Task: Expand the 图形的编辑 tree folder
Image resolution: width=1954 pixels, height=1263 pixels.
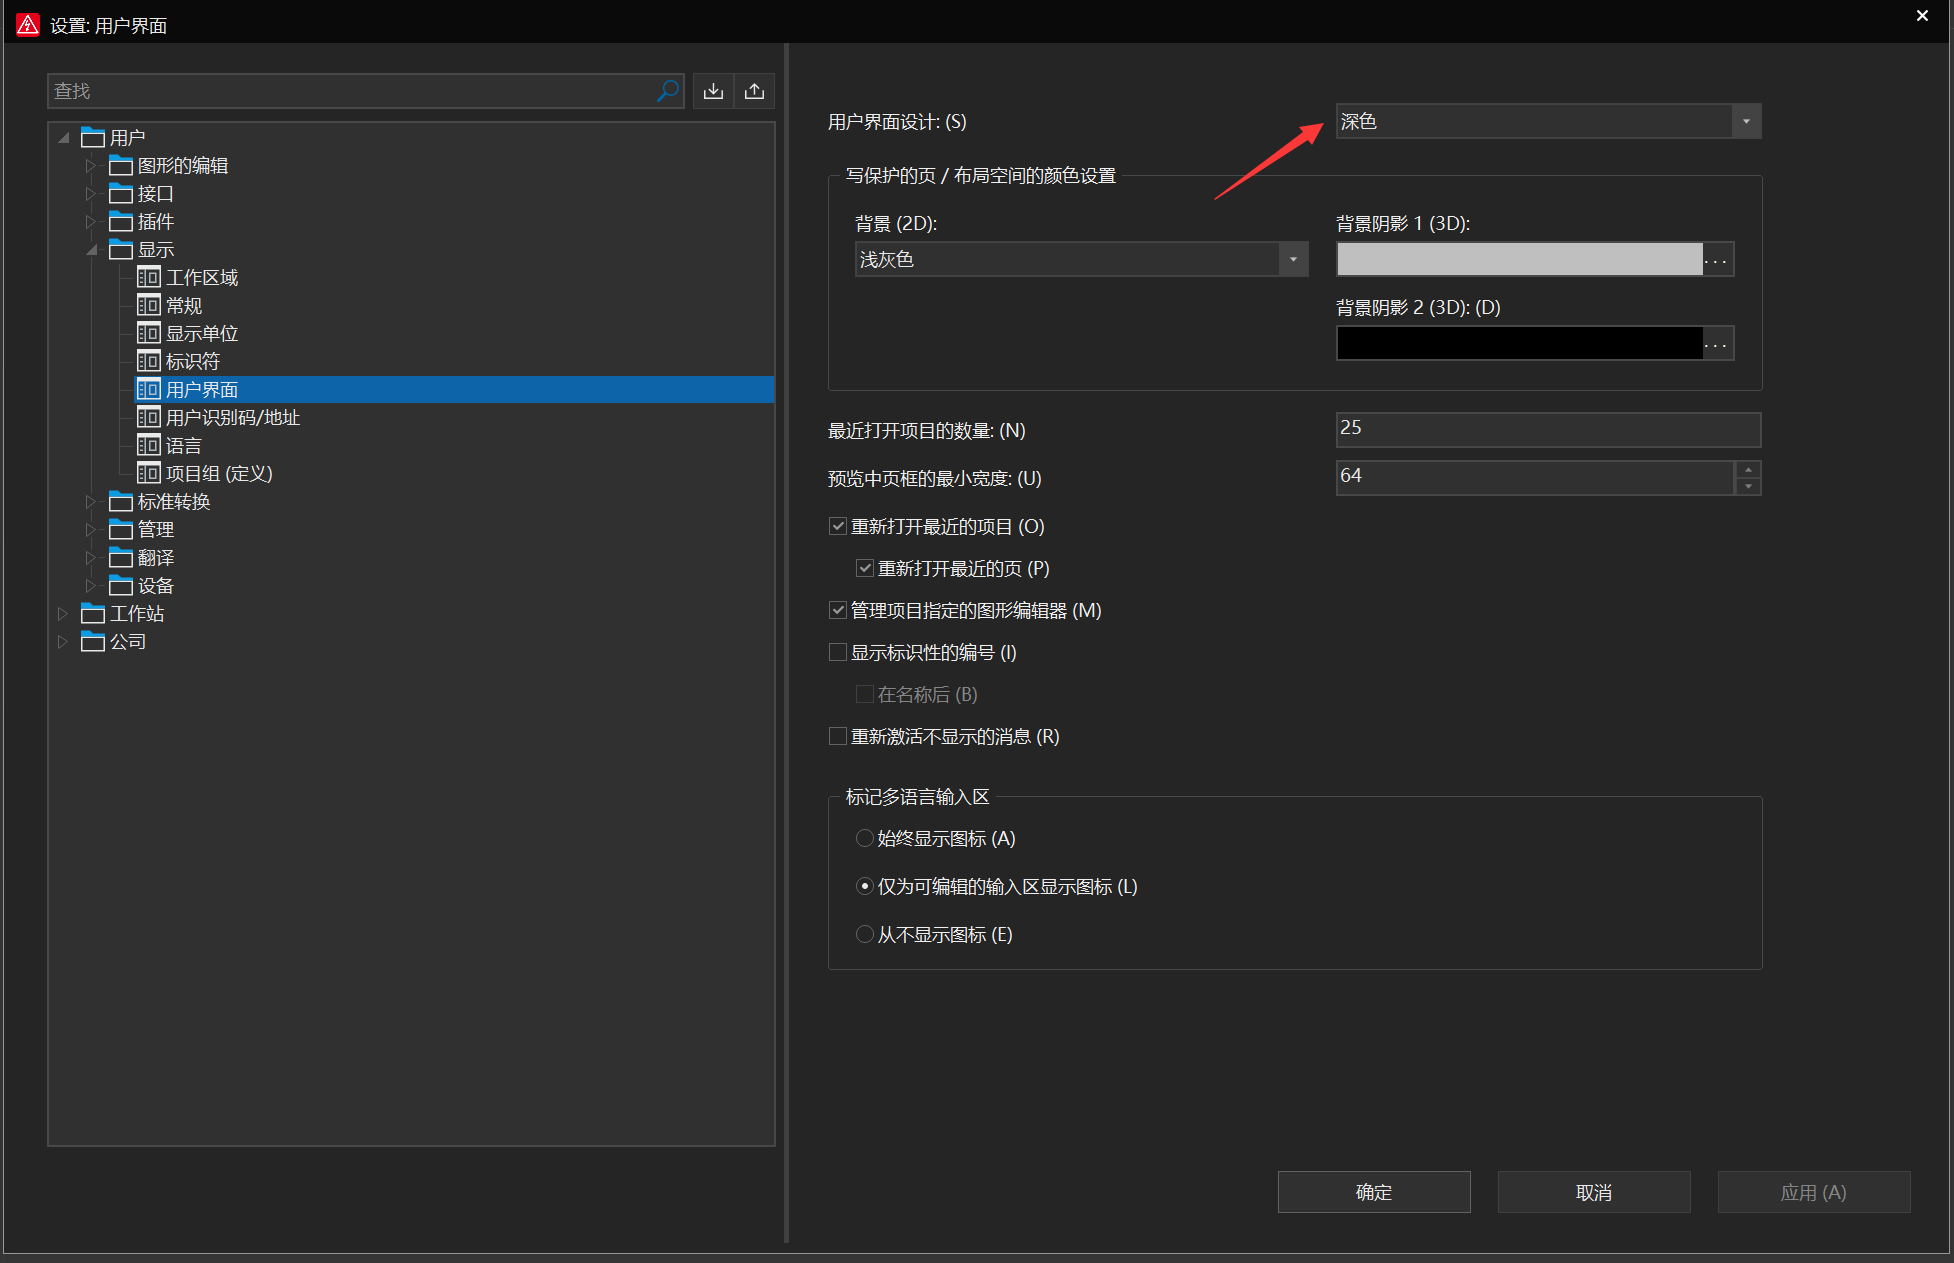Action: [x=90, y=165]
